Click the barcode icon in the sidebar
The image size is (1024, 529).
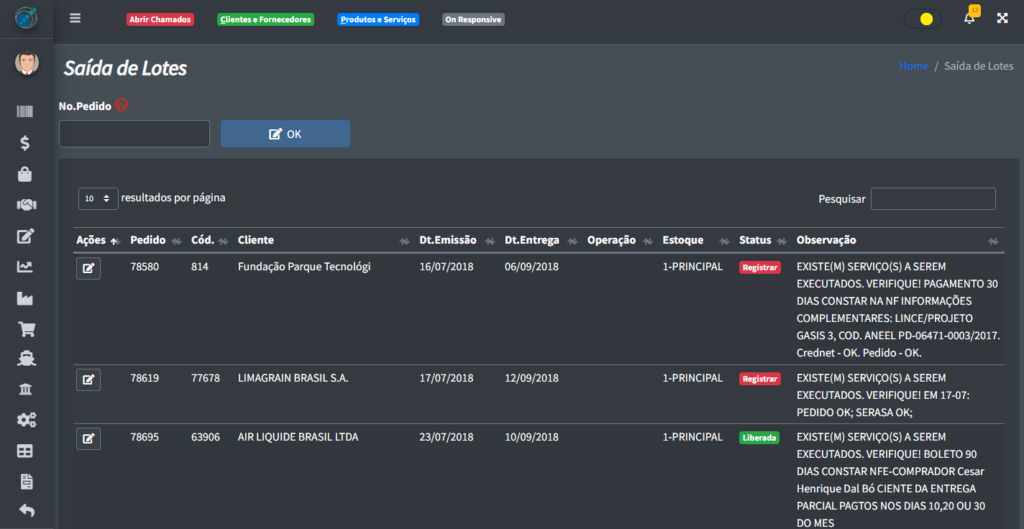click(26, 113)
